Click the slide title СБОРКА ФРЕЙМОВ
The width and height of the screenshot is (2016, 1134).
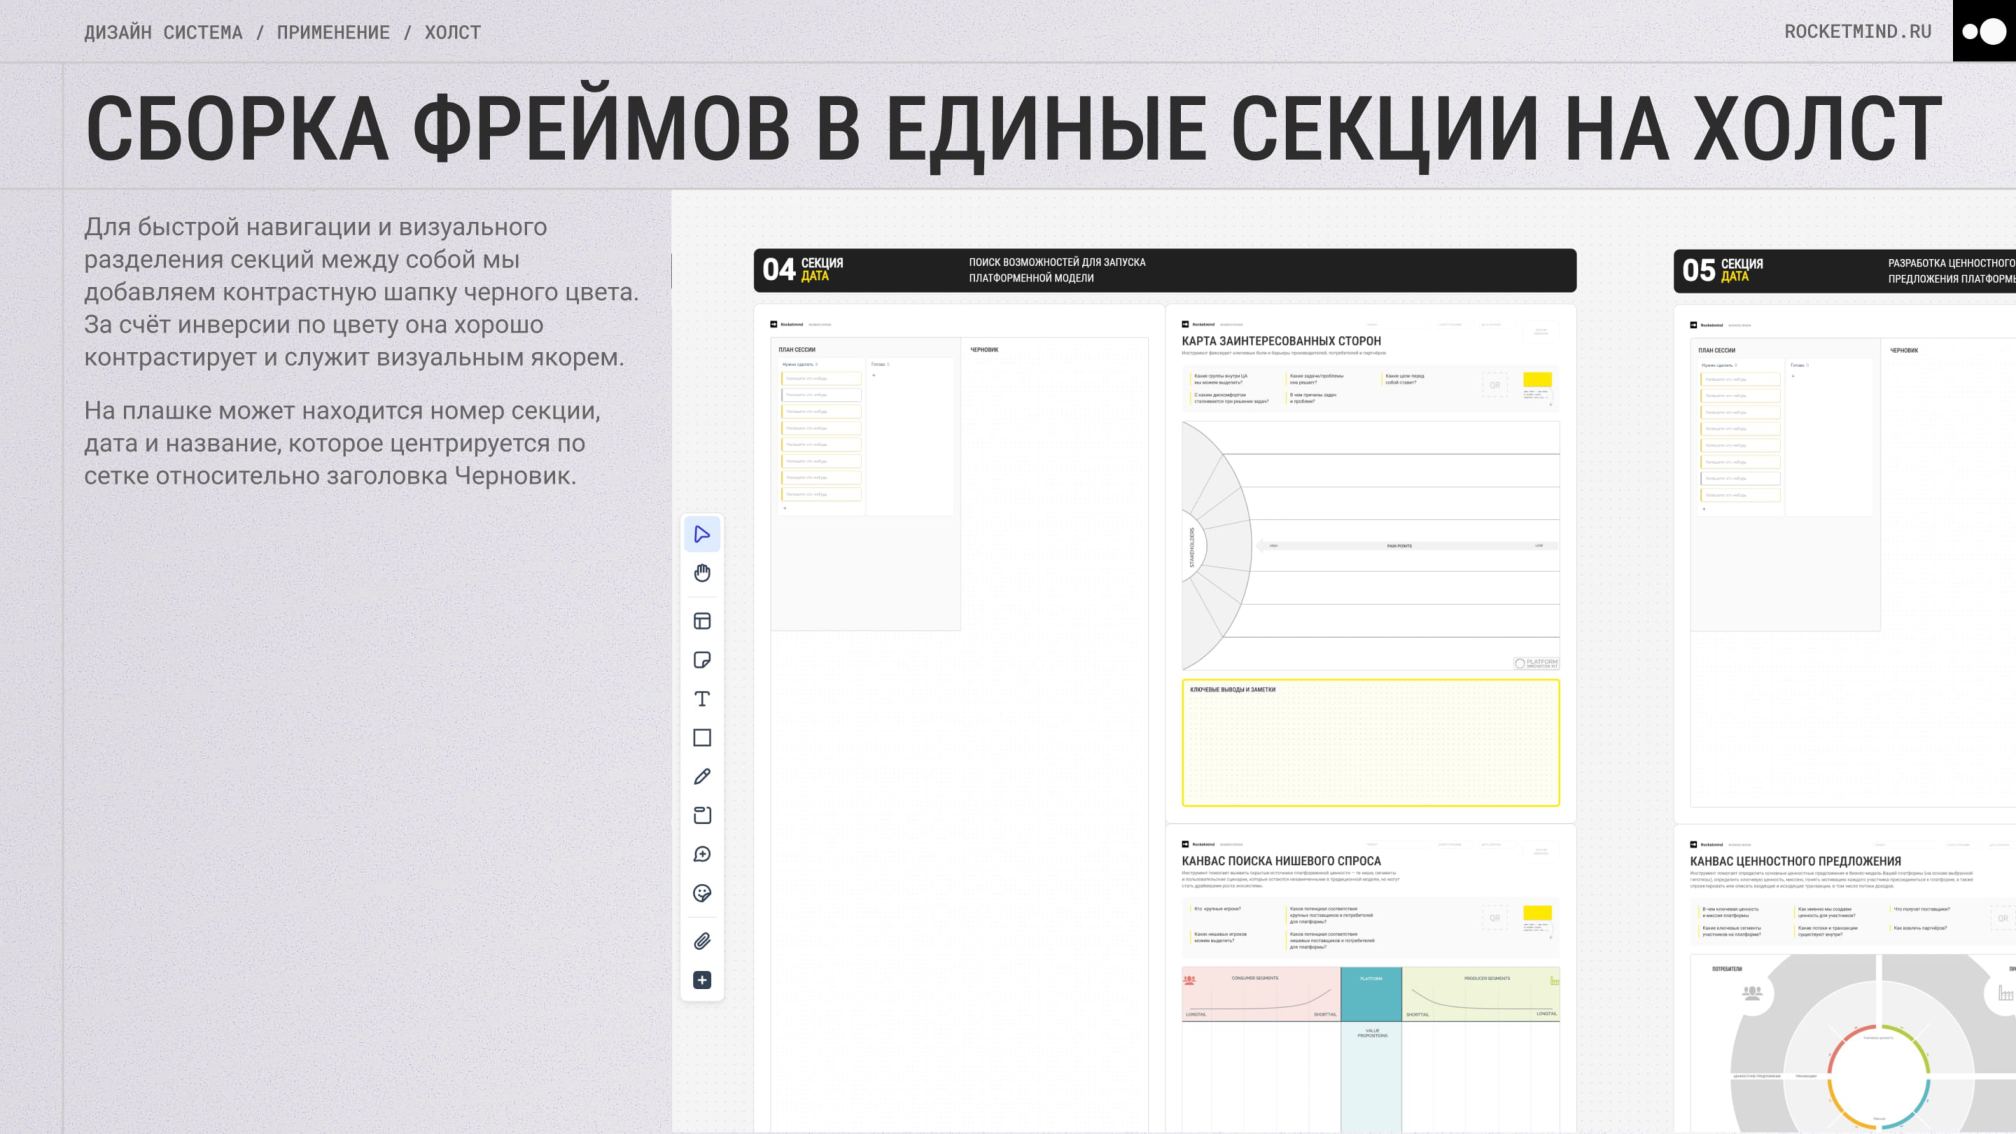[1013, 129]
